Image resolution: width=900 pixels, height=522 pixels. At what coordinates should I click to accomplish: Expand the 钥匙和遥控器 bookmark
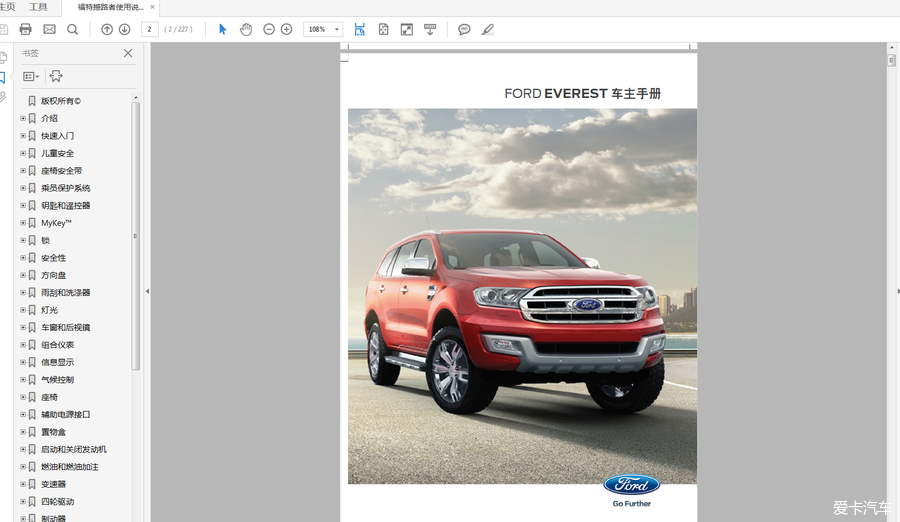click(x=23, y=206)
